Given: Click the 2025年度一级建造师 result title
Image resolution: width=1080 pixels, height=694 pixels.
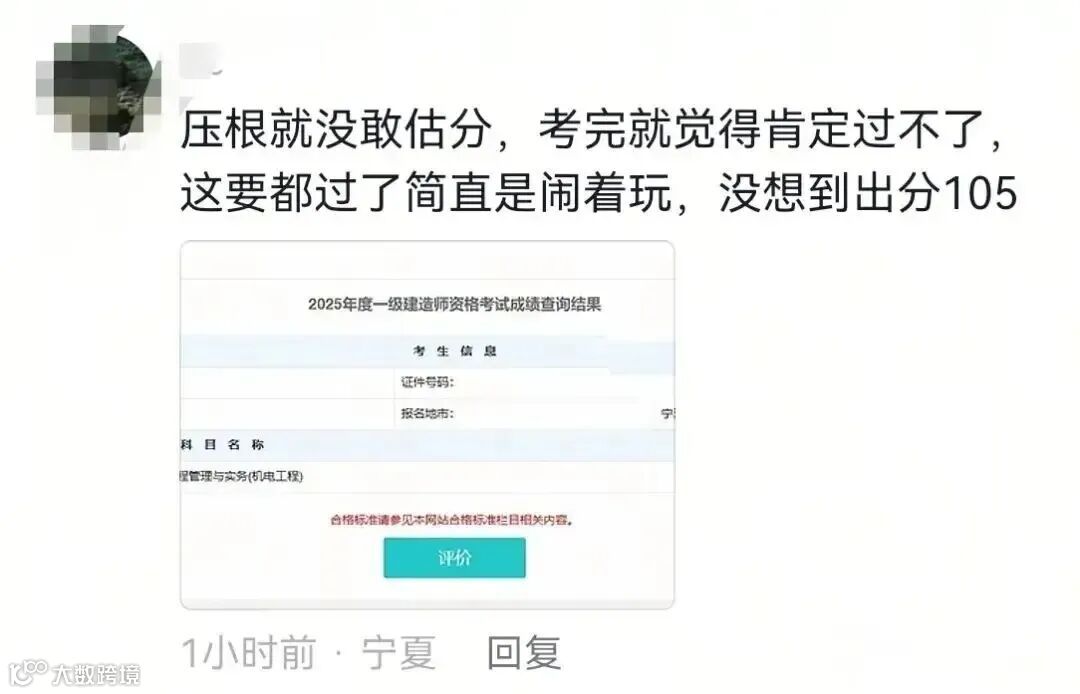Looking at the screenshot, I should (x=455, y=304).
